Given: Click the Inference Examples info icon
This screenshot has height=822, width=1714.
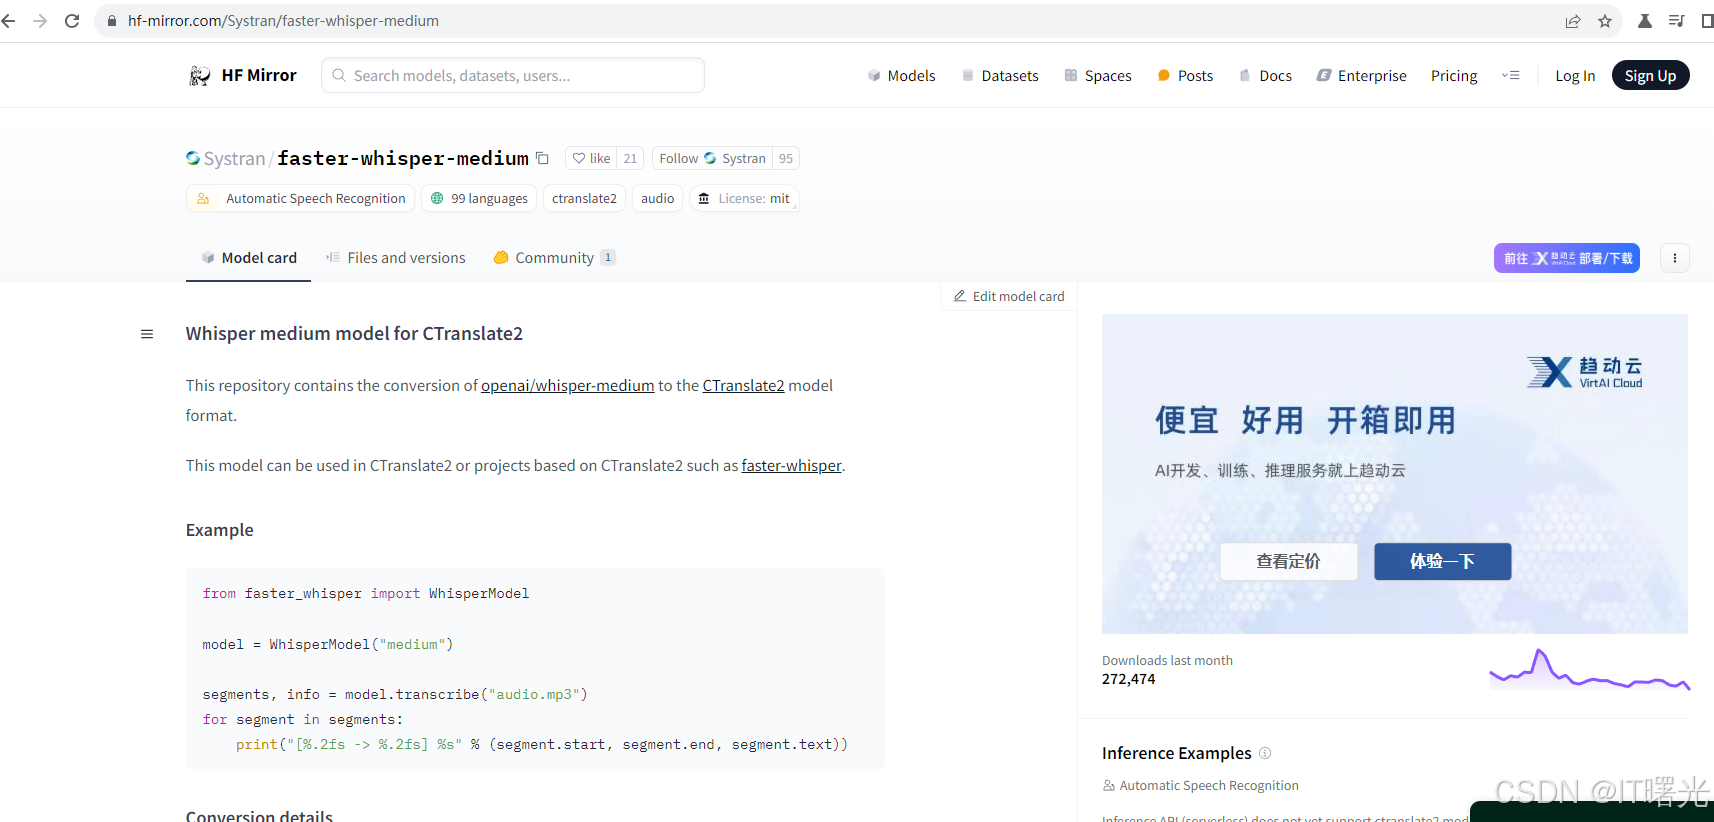Looking at the screenshot, I should pyautogui.click(x=1265, y=753).
